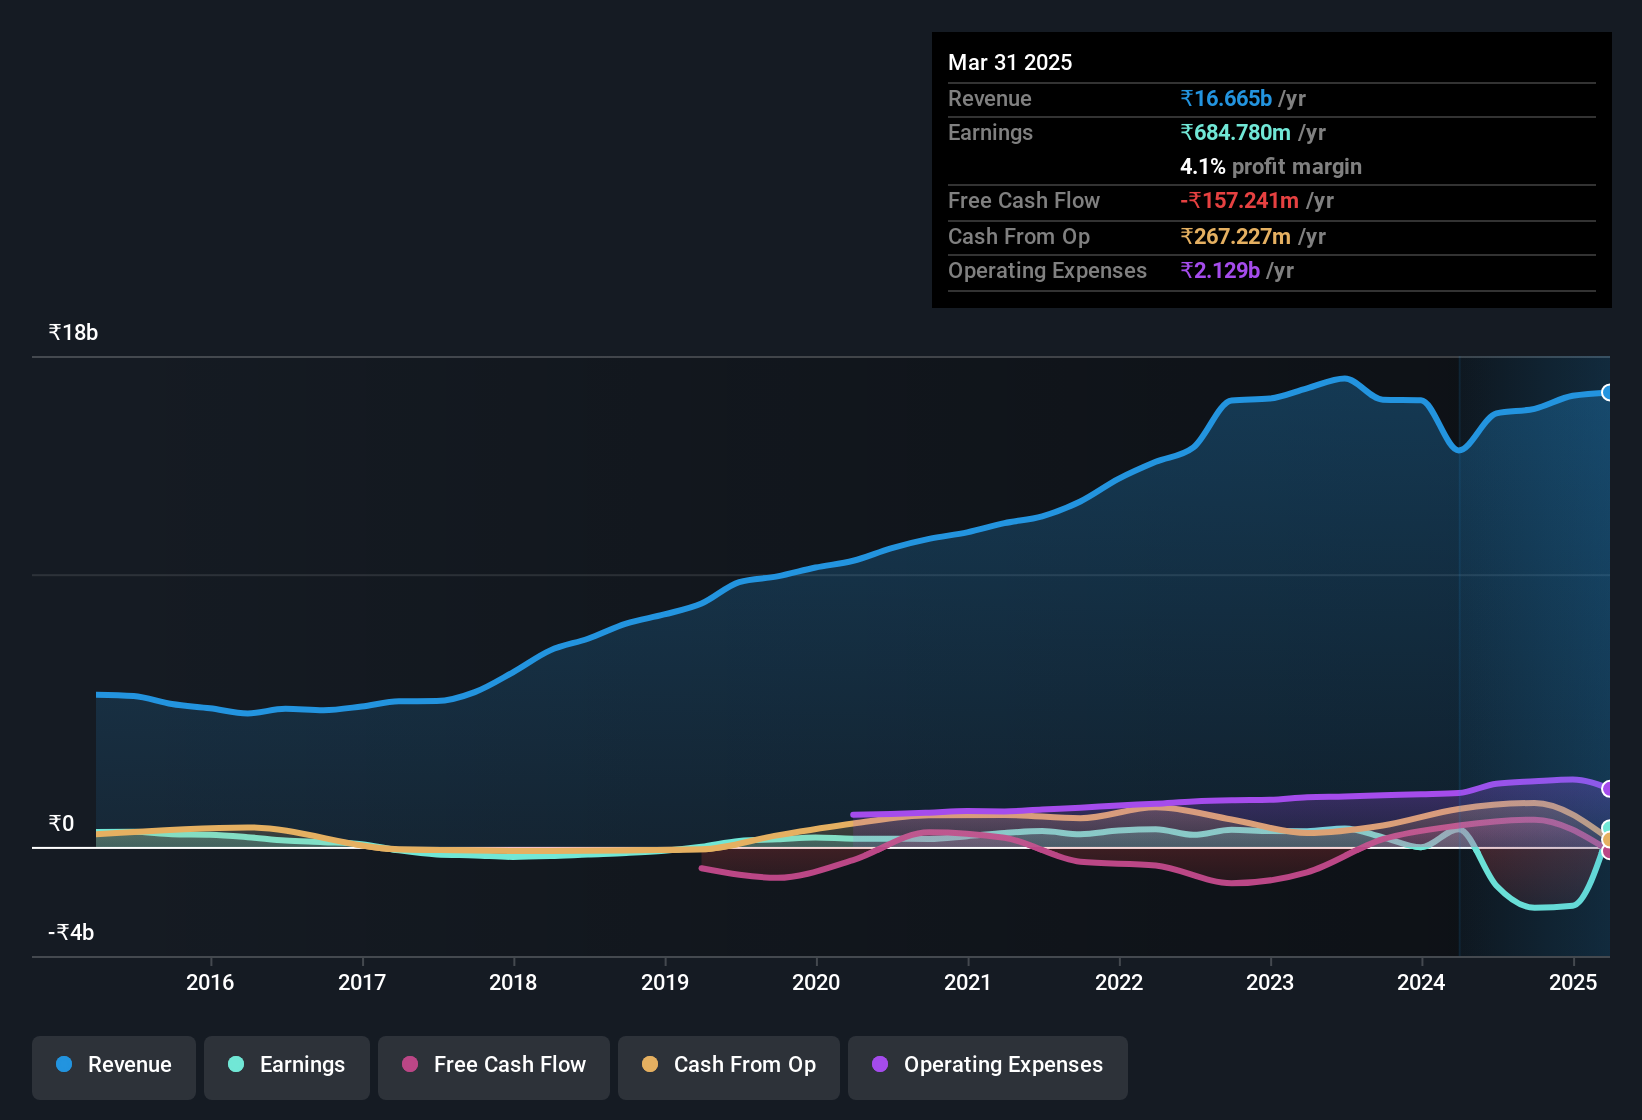Click the blue Revenue endpoint marker on chart
The width and height of the screenshot is (1642, 1120).
tap(1607, 392)
